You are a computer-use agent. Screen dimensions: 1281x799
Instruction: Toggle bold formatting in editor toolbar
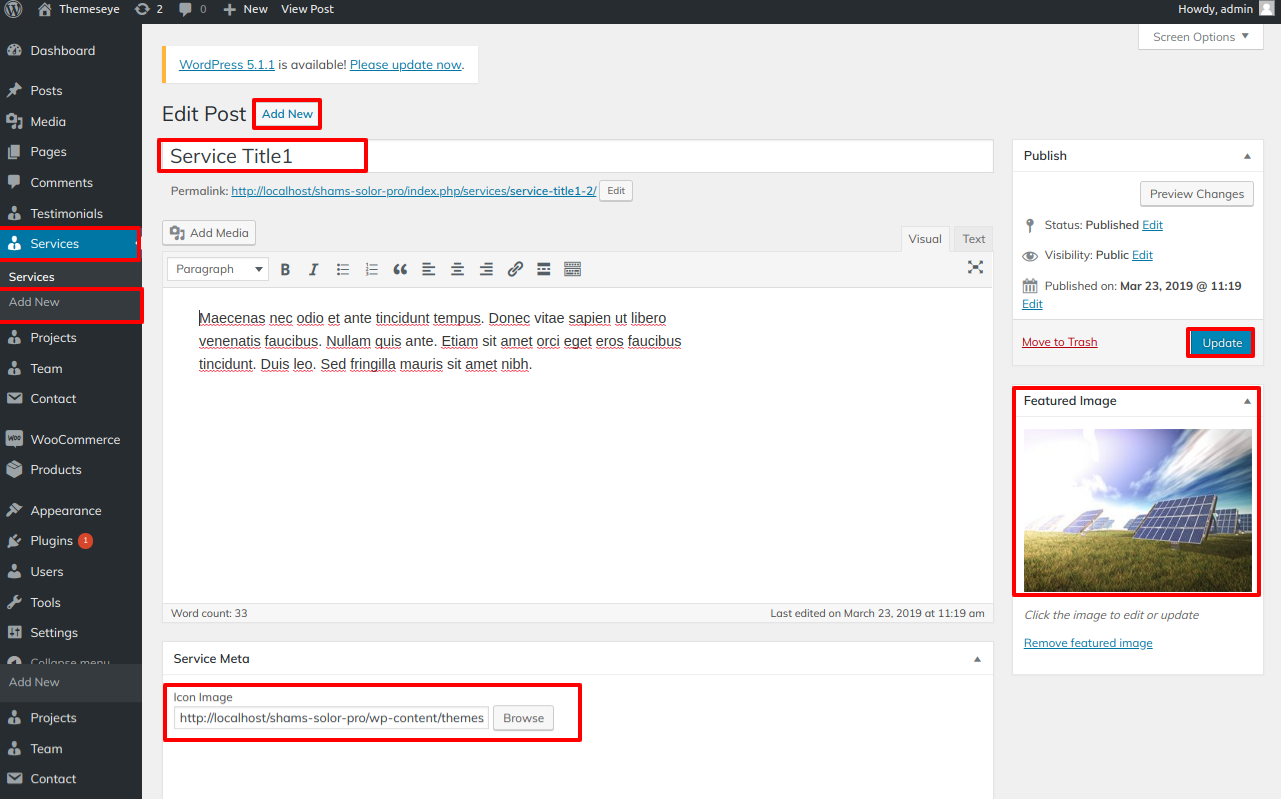pos(285,269)
